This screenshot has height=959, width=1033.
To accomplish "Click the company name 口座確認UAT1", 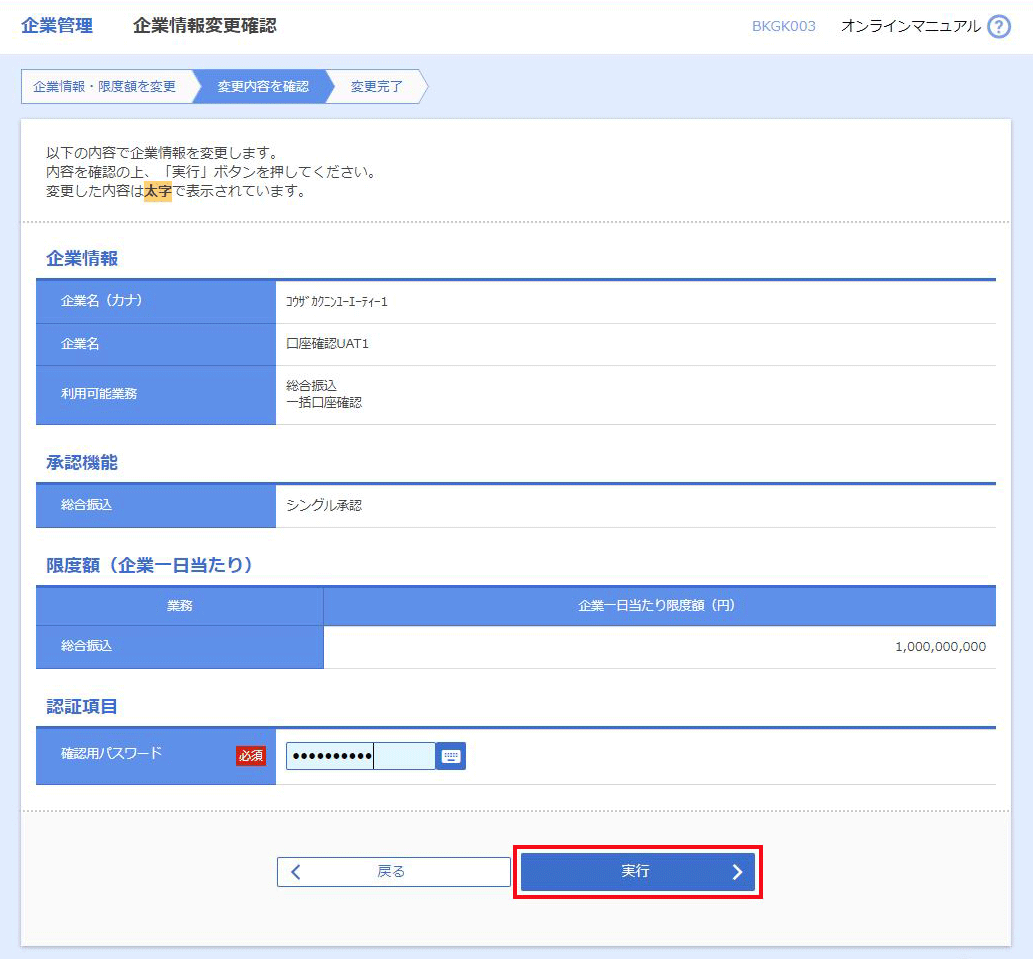I will coord(327,344).
